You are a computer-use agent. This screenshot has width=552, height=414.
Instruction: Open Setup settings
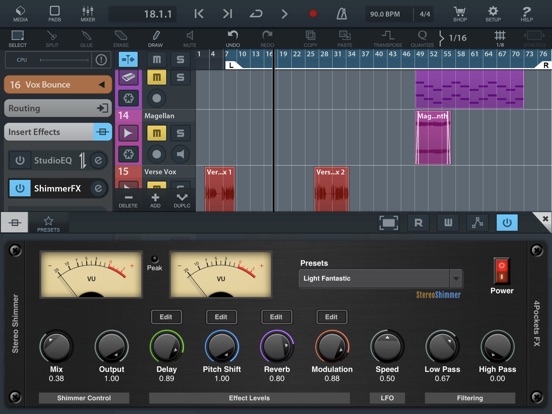pyautogui.click(x=493, y=14)
